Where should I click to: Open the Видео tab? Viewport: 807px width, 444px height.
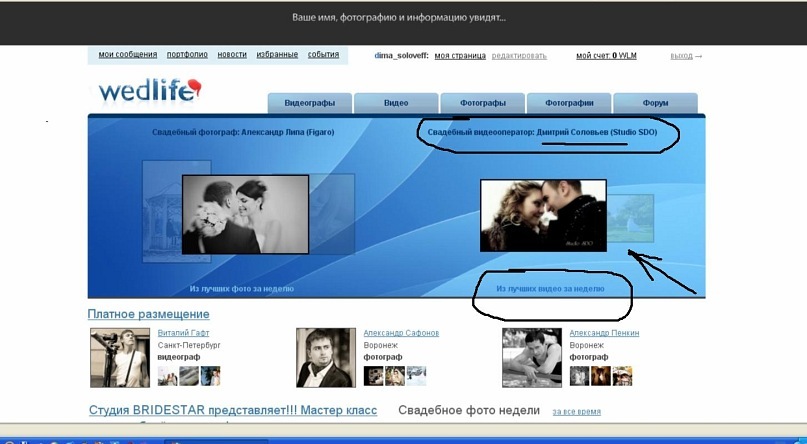pyautogui.click(x=396, y=103)
